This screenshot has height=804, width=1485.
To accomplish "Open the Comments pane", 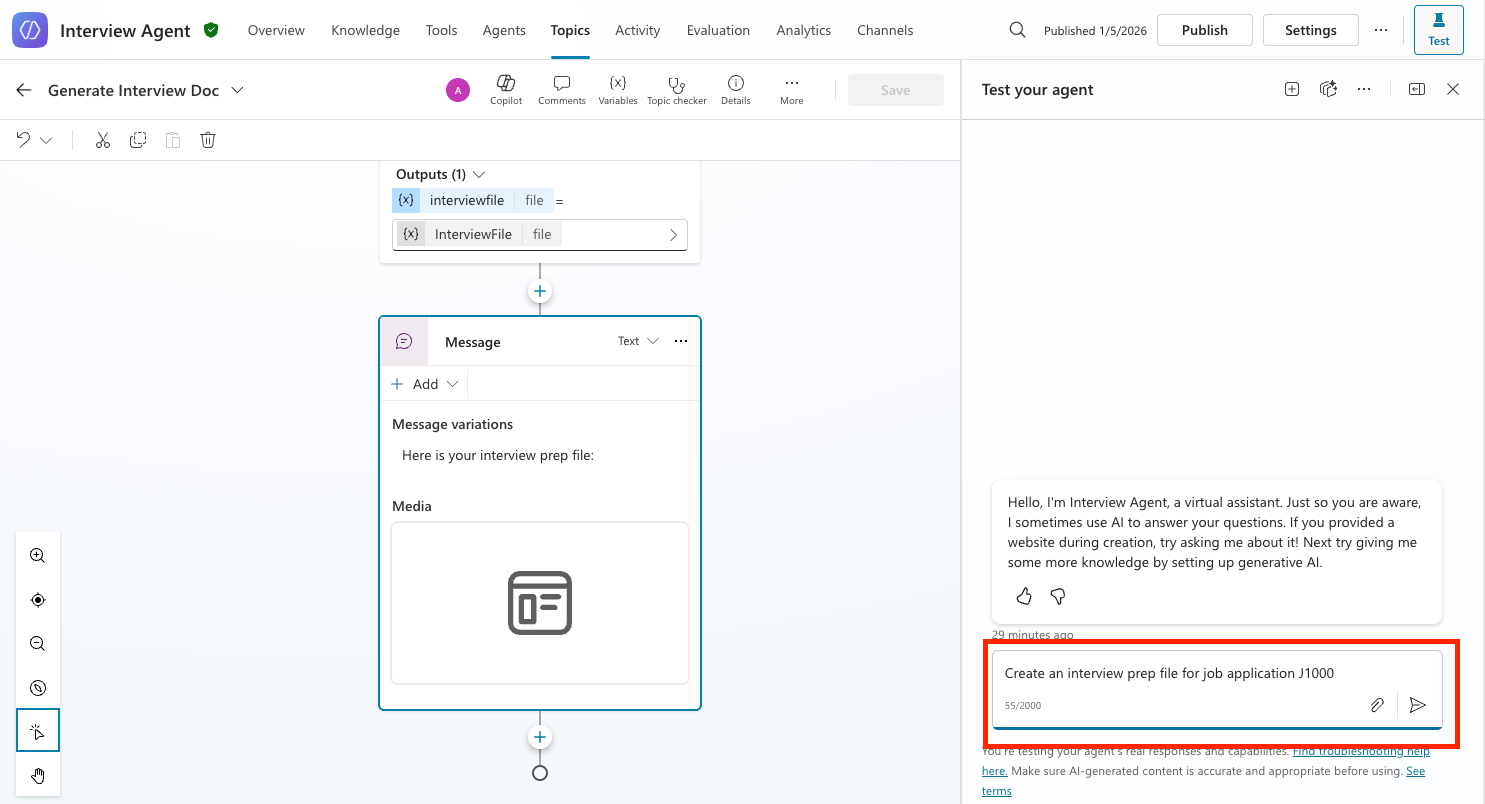I will point(562,89).
